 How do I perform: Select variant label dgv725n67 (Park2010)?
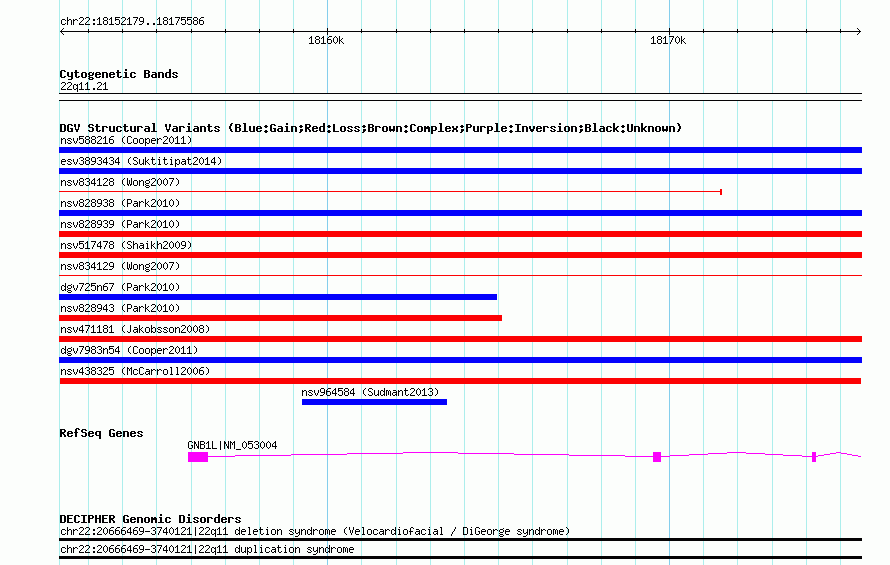(120, 287)
